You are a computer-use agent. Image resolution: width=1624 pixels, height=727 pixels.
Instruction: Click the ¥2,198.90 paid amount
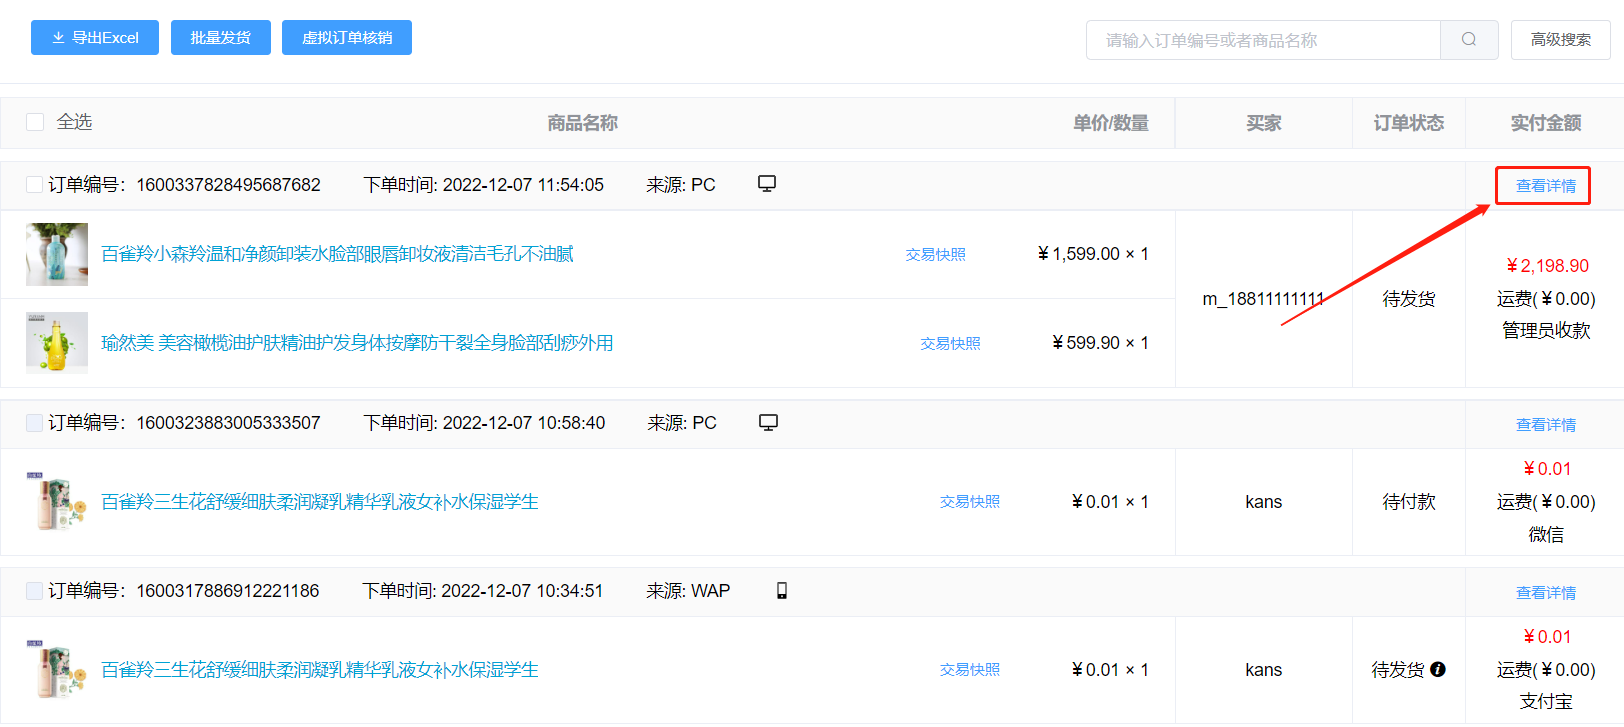[1547, 266]
